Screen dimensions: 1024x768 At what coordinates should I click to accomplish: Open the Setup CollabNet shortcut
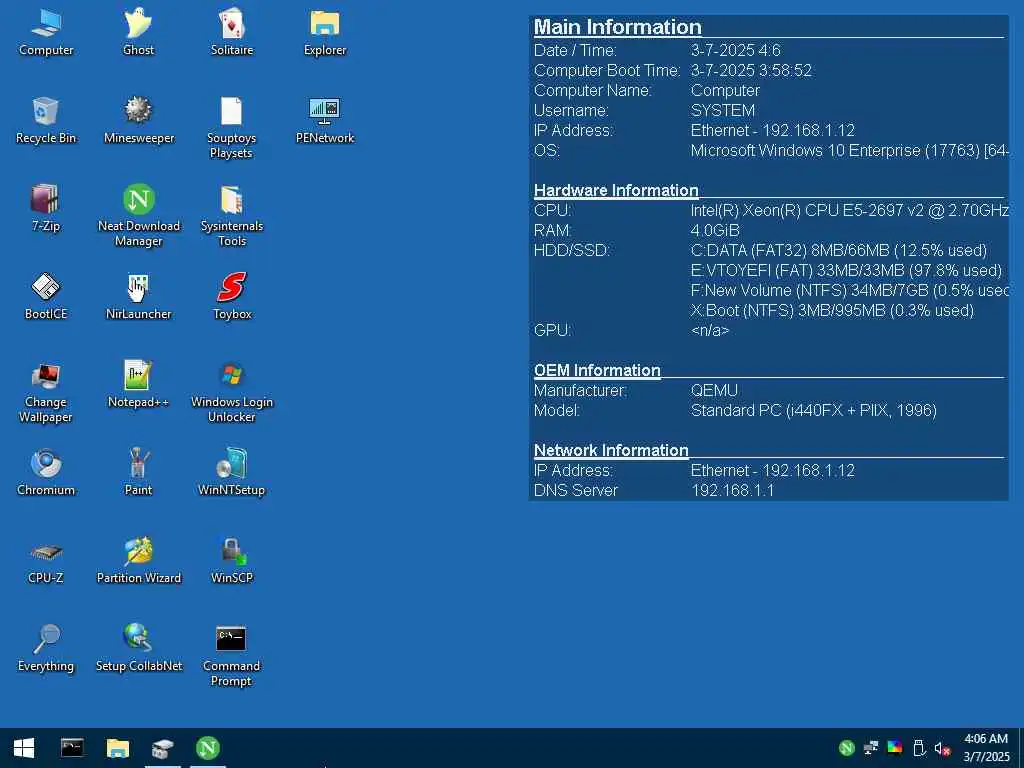[x=138, y=649]
